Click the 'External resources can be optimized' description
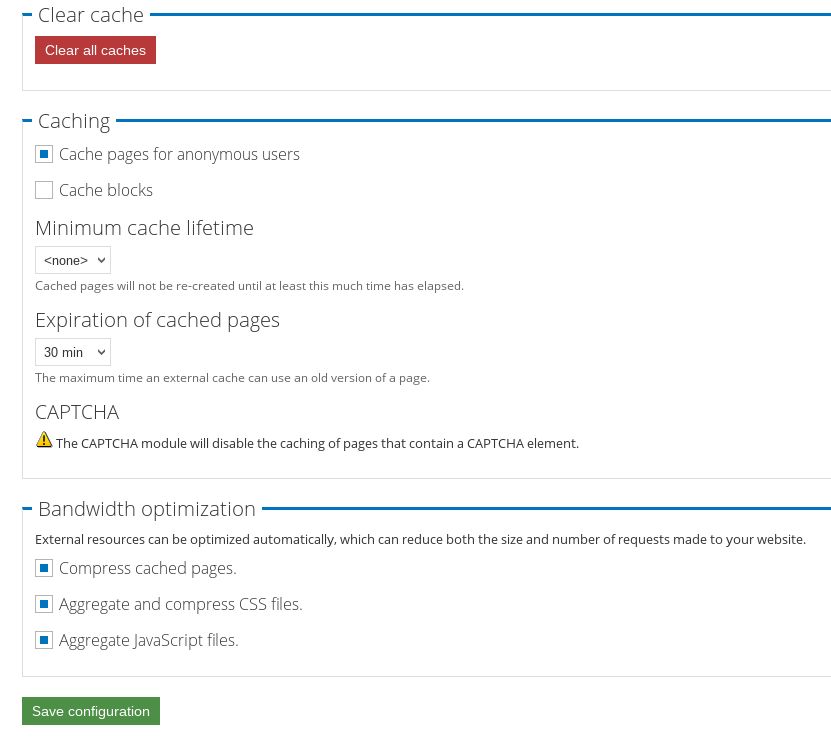Image resolution: width=831 pixels, height=737 pixels. coord(420,540)
